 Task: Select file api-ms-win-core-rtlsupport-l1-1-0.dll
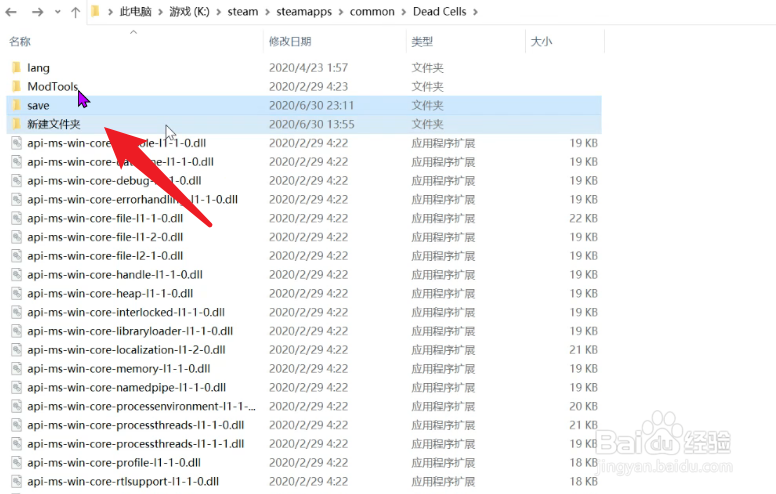[x=123, y=482]
